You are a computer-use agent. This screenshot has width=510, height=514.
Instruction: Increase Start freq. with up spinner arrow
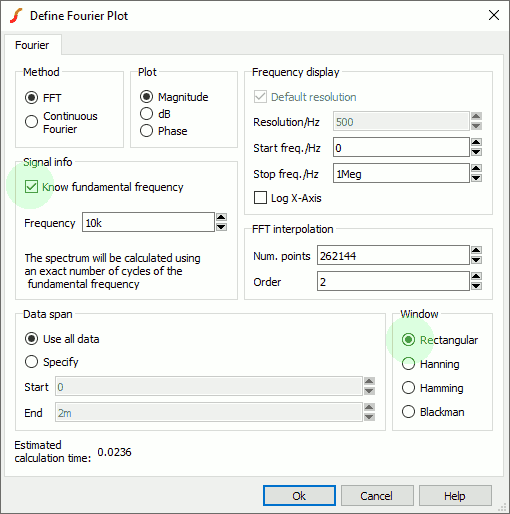[x=476, y=143]
